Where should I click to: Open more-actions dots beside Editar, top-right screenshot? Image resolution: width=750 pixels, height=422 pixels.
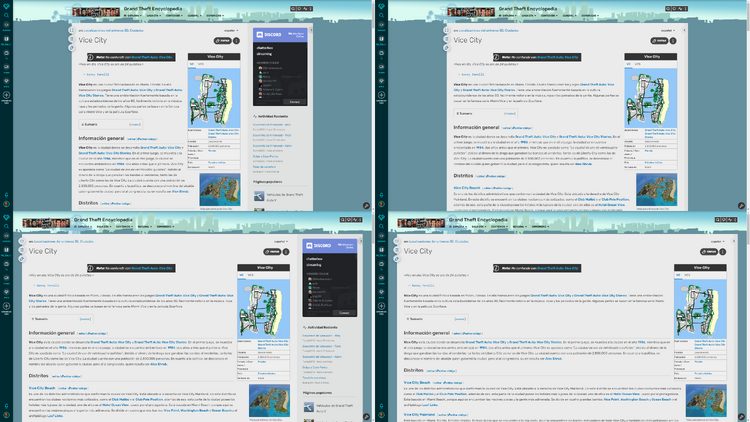coord(673,41)
